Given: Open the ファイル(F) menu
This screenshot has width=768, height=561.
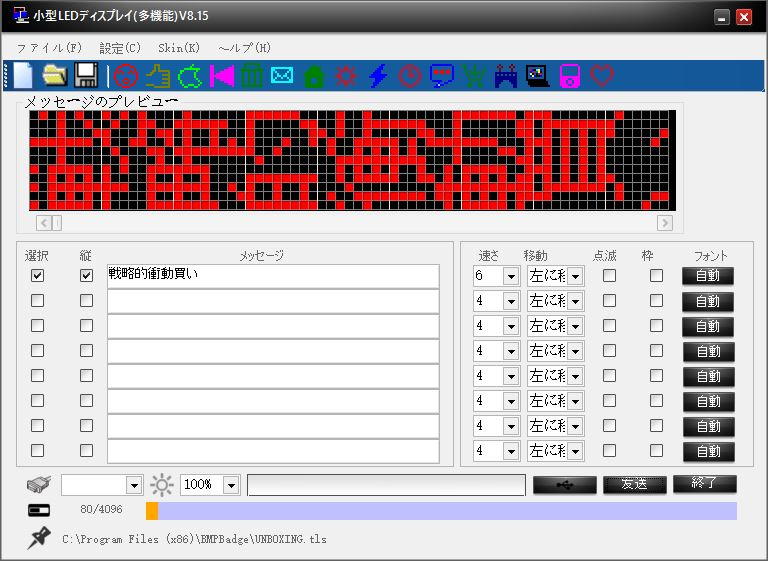Looking at the screenshot, I should click(49, 48).
